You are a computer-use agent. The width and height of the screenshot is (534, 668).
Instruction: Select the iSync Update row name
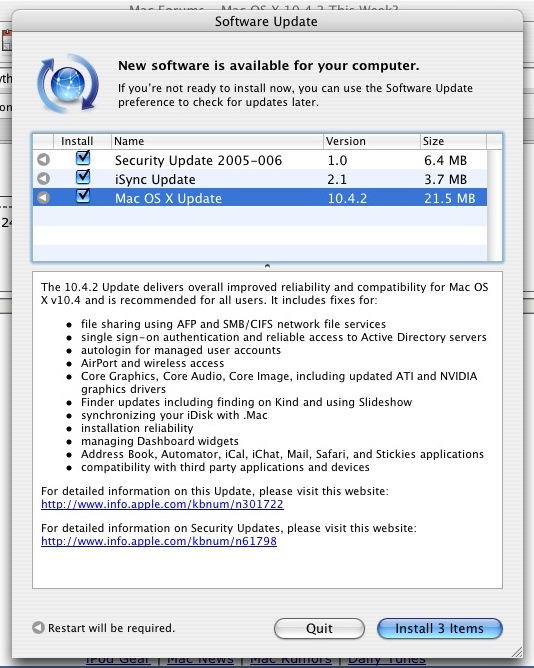click(155, 179)
